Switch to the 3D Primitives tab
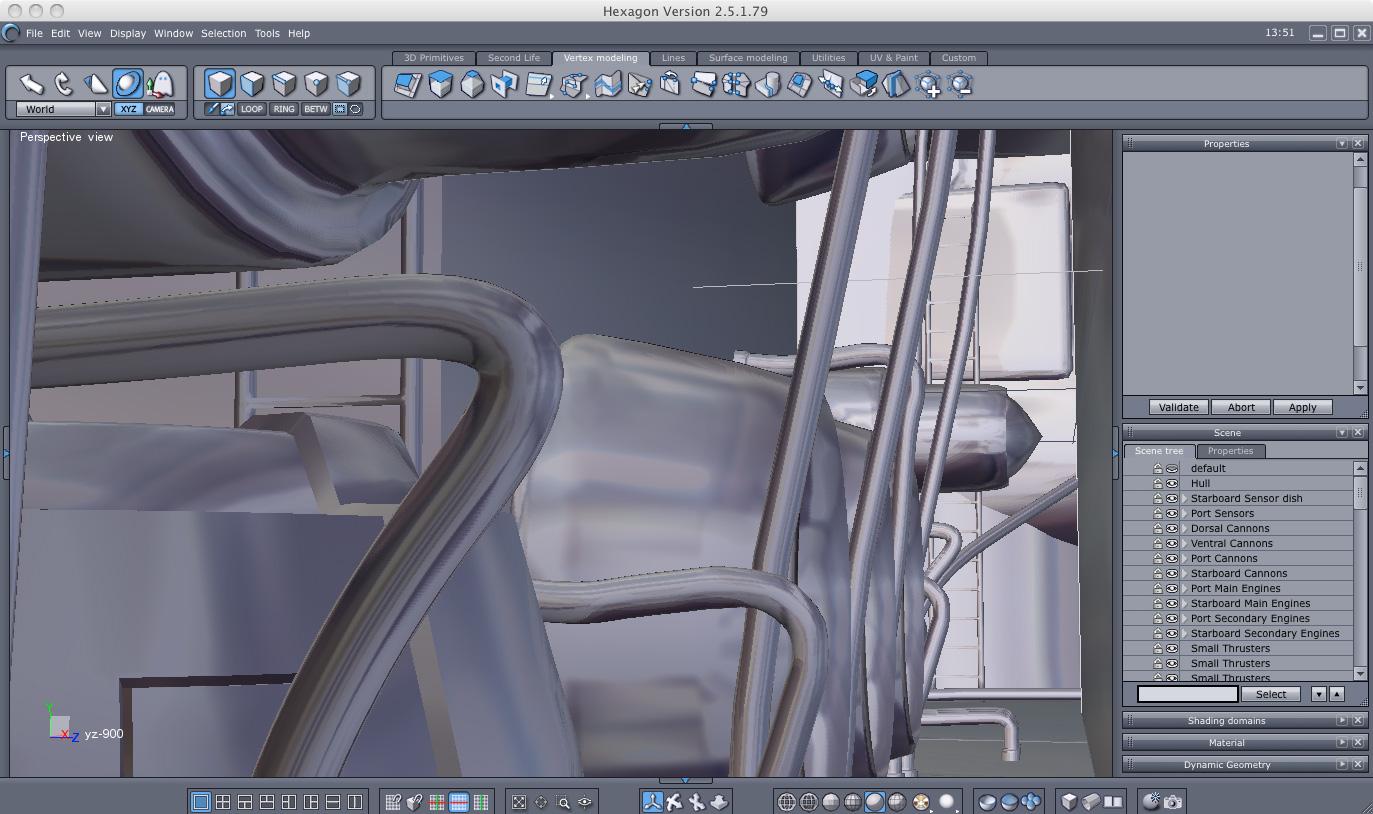The height and width of the screenshot is (814, 1373). pos(434,58)
